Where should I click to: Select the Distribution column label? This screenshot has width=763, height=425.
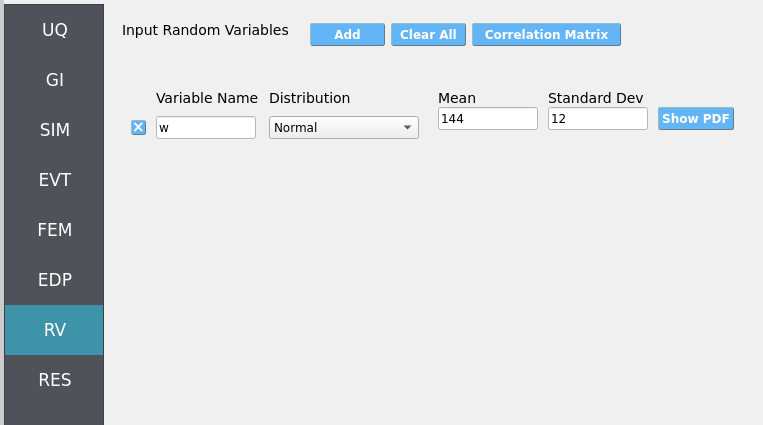309,98
